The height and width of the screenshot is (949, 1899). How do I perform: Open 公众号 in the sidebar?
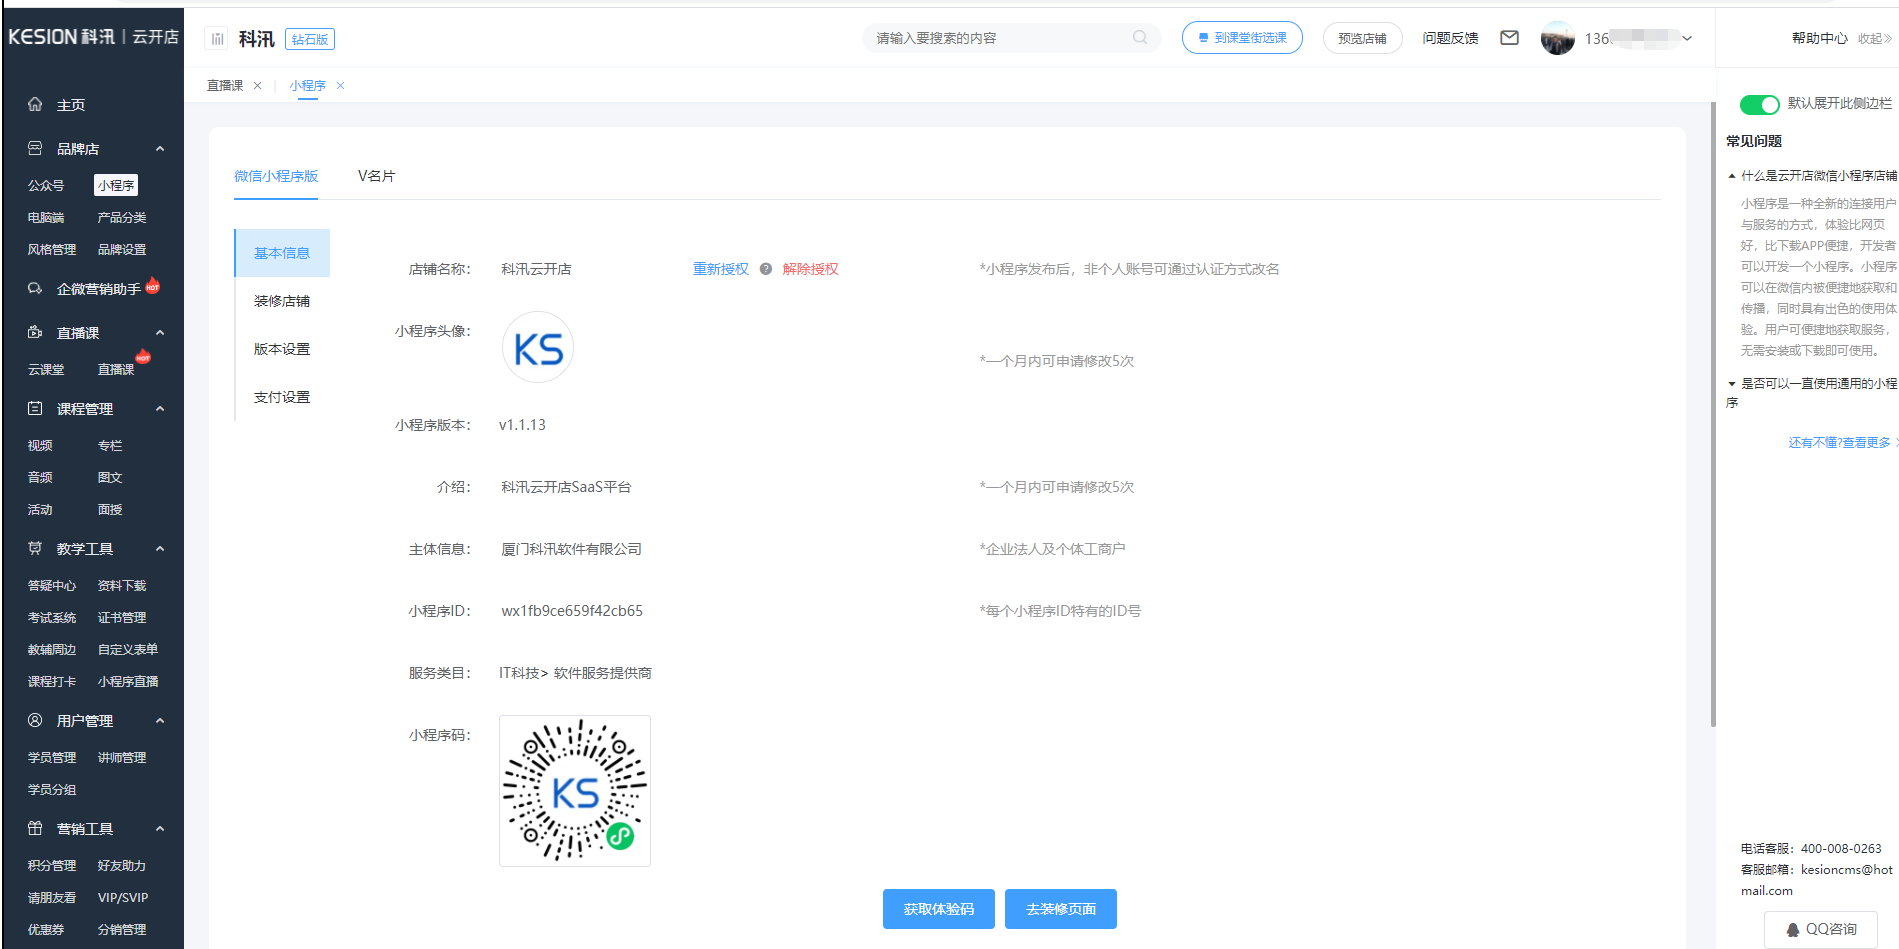tap(46, 185)
